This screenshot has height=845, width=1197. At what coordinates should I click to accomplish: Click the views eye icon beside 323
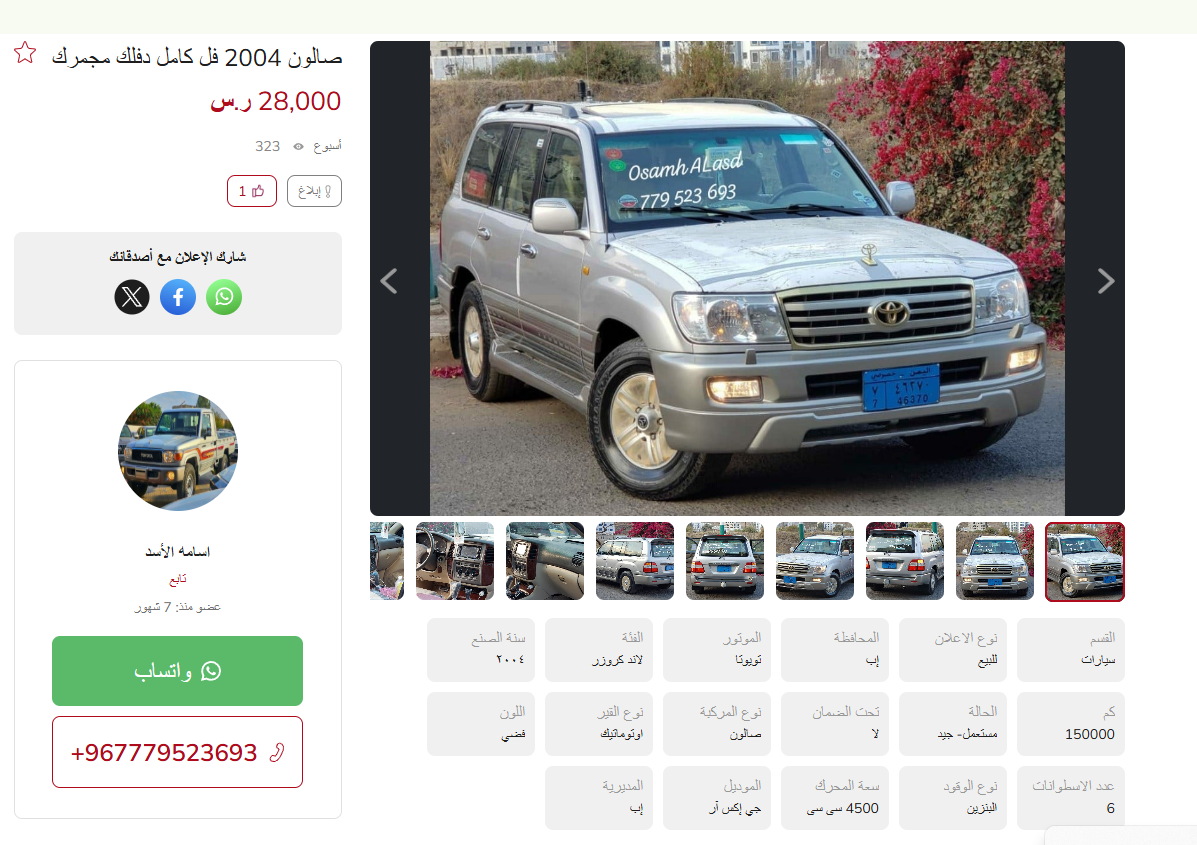298,147
